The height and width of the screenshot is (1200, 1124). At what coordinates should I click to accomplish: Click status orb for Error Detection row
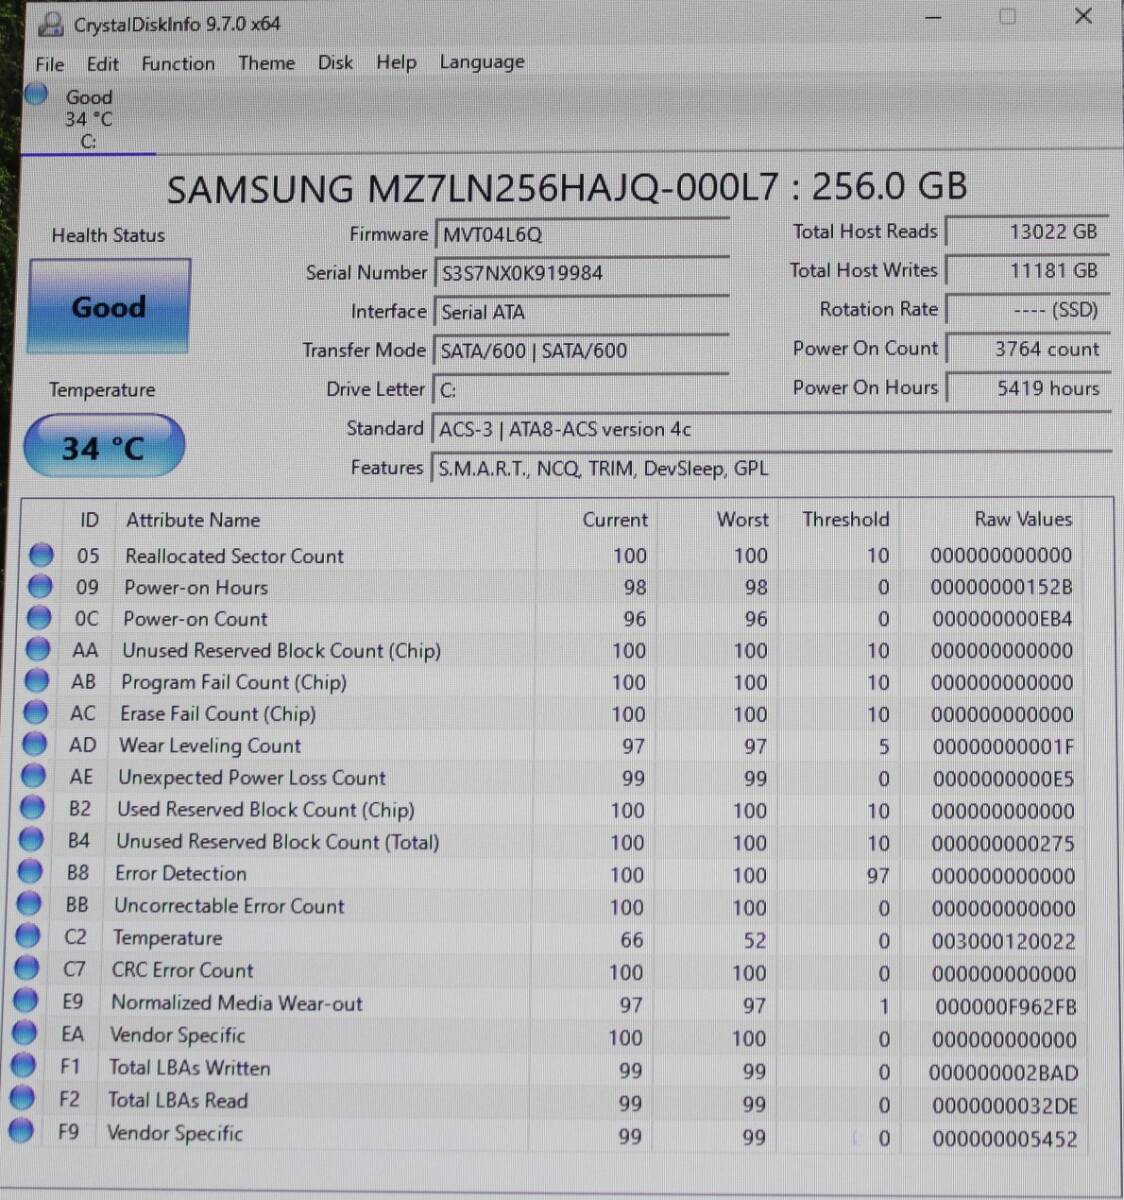[x=31, y=871]
